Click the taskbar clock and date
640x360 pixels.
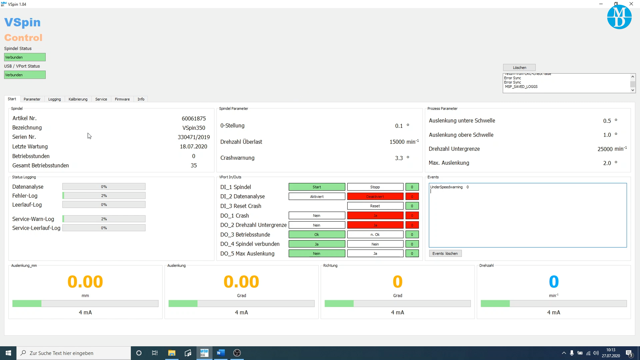tap(611, 353)
